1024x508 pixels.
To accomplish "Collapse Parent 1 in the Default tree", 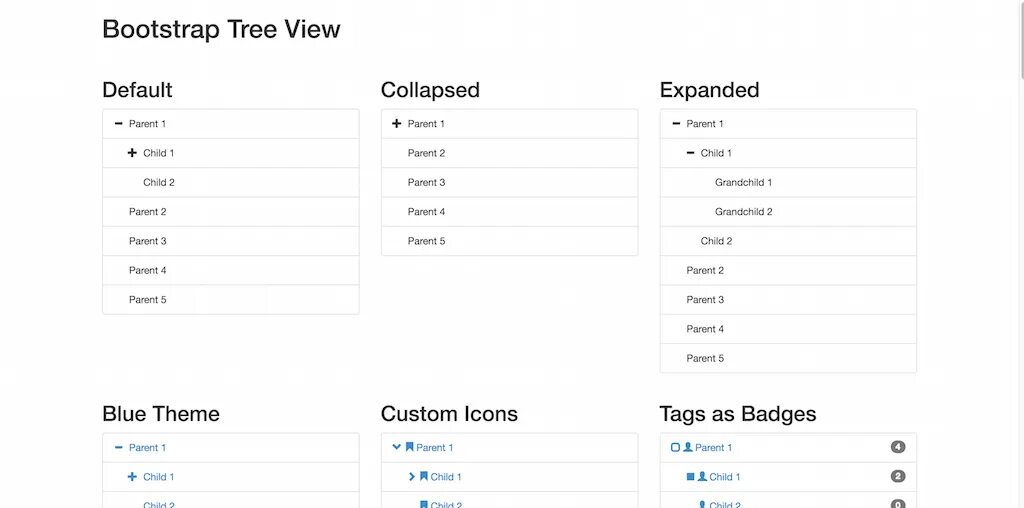I will pos(118,123).
